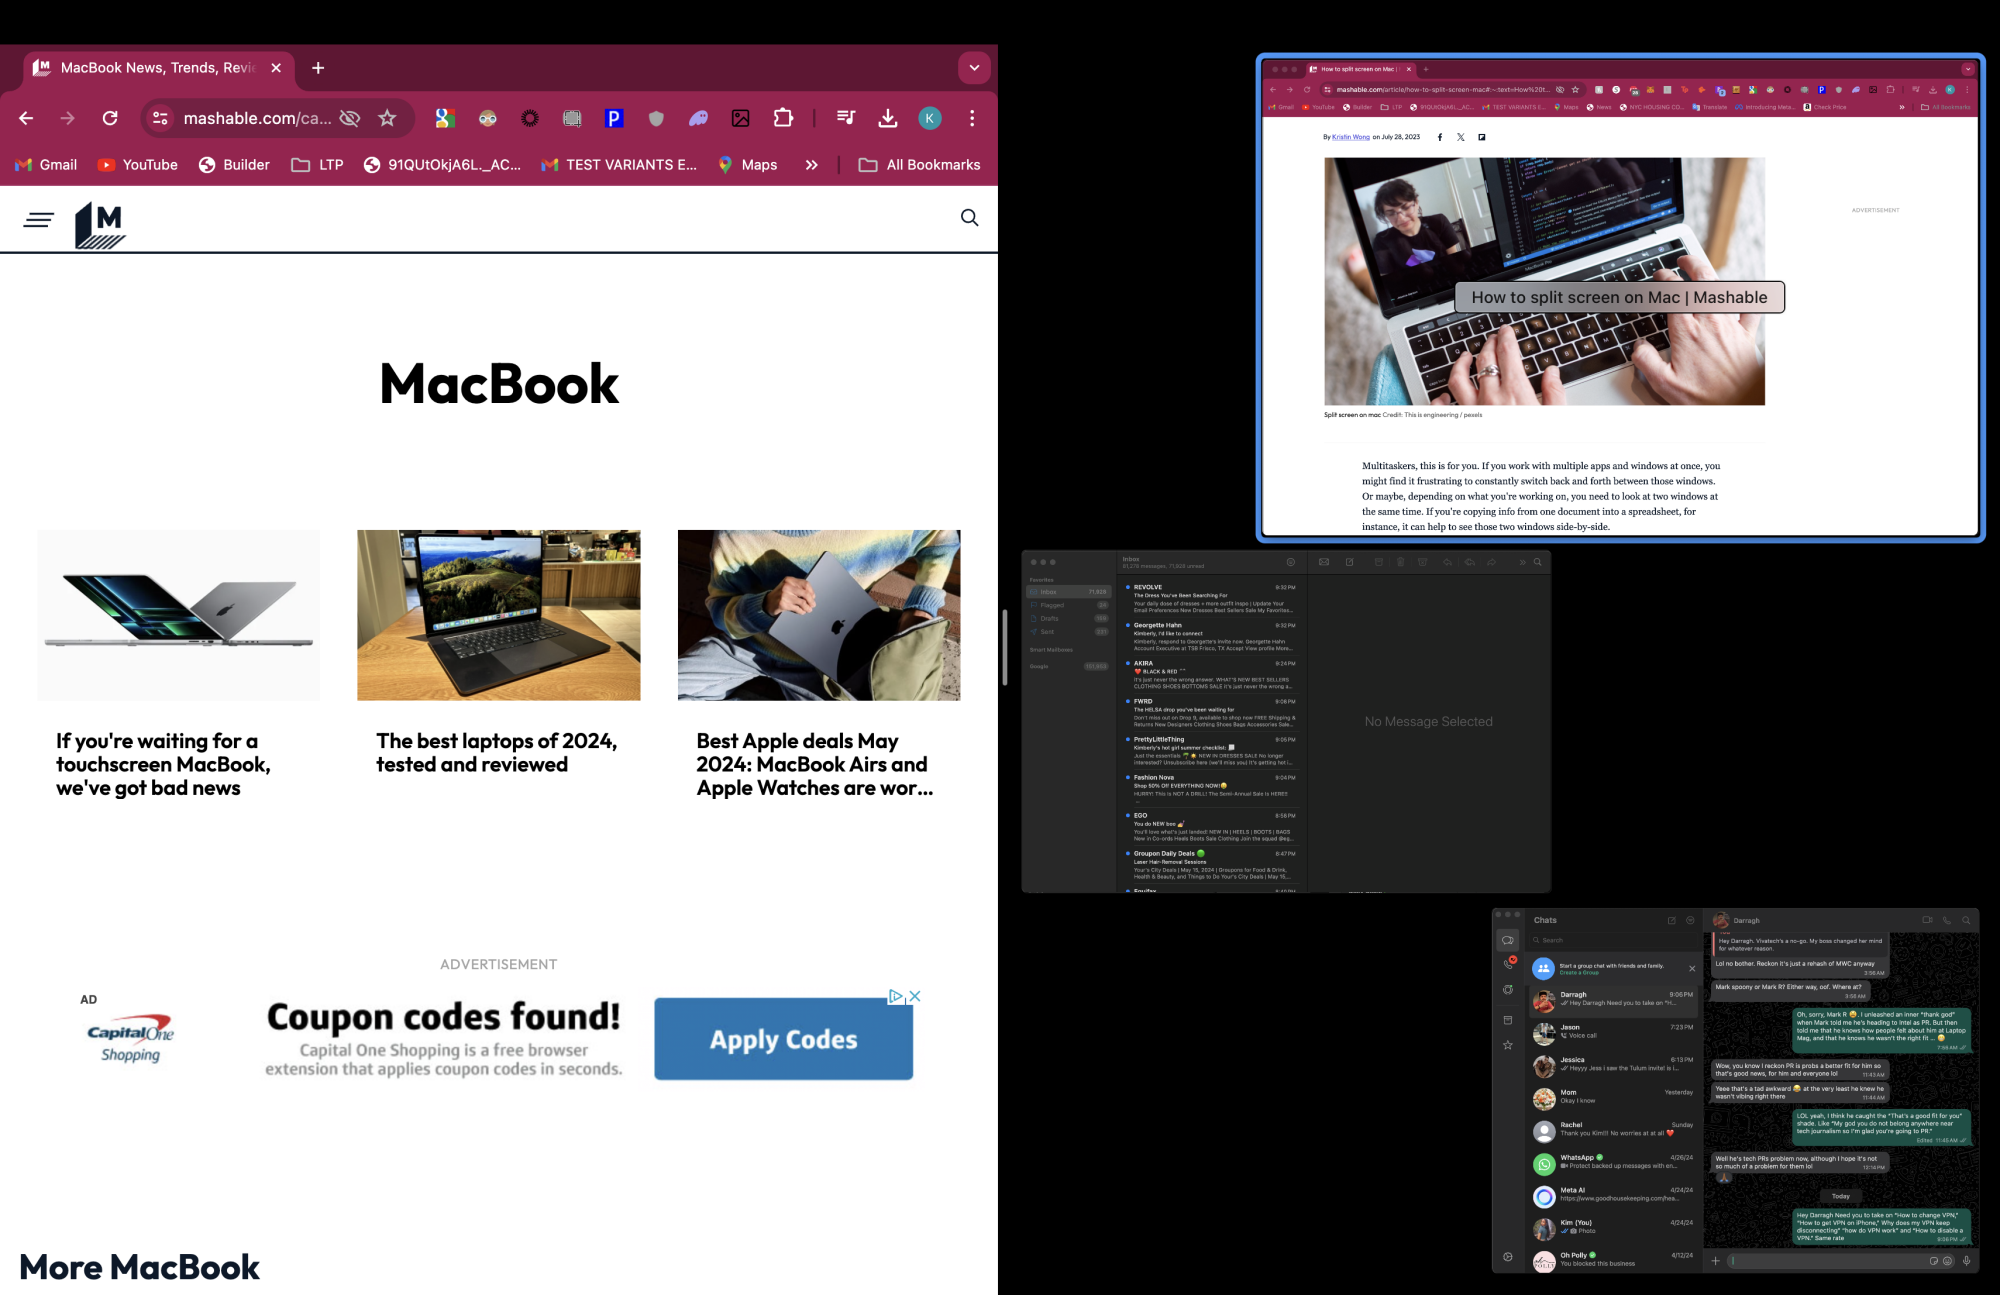The height and width of the screenshot is (1295, 2000).
Task: Open the WhatsApp attachment plus button
Action: (x=1716, y=1261)
